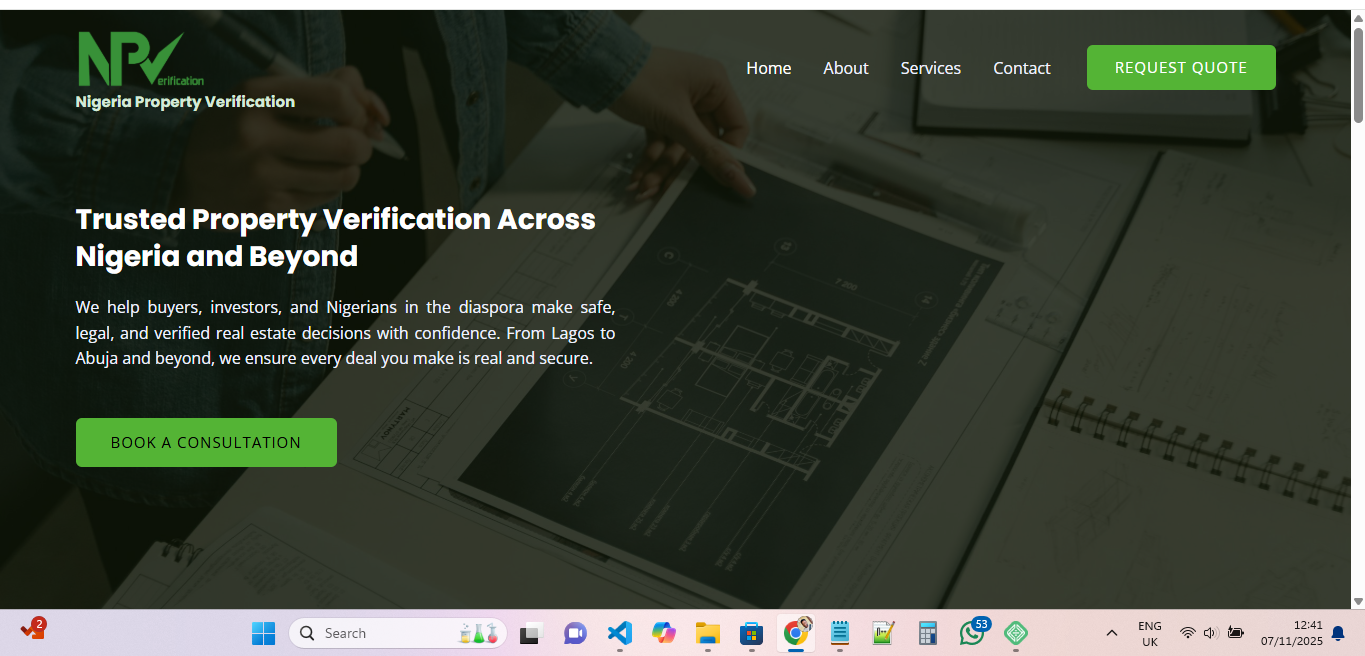1365x656 pixels.
Task: Open WhatsApp from the taskbar
Action: 971,633
